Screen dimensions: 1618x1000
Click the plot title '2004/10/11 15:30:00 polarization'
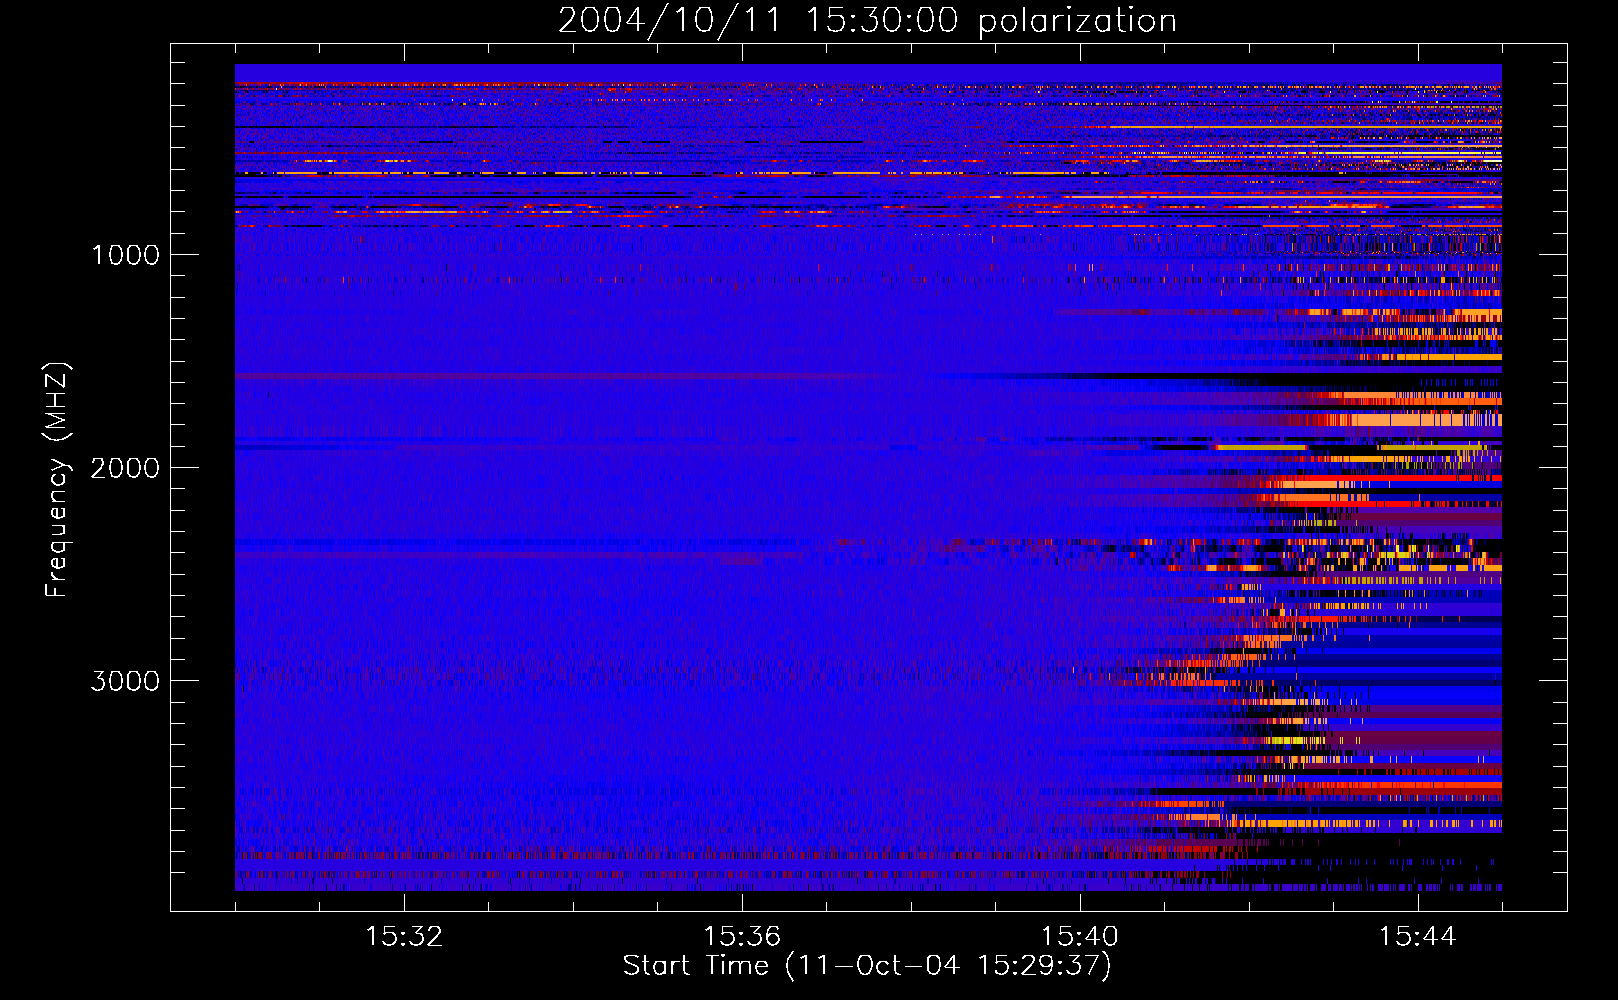[x=867, y=21]
